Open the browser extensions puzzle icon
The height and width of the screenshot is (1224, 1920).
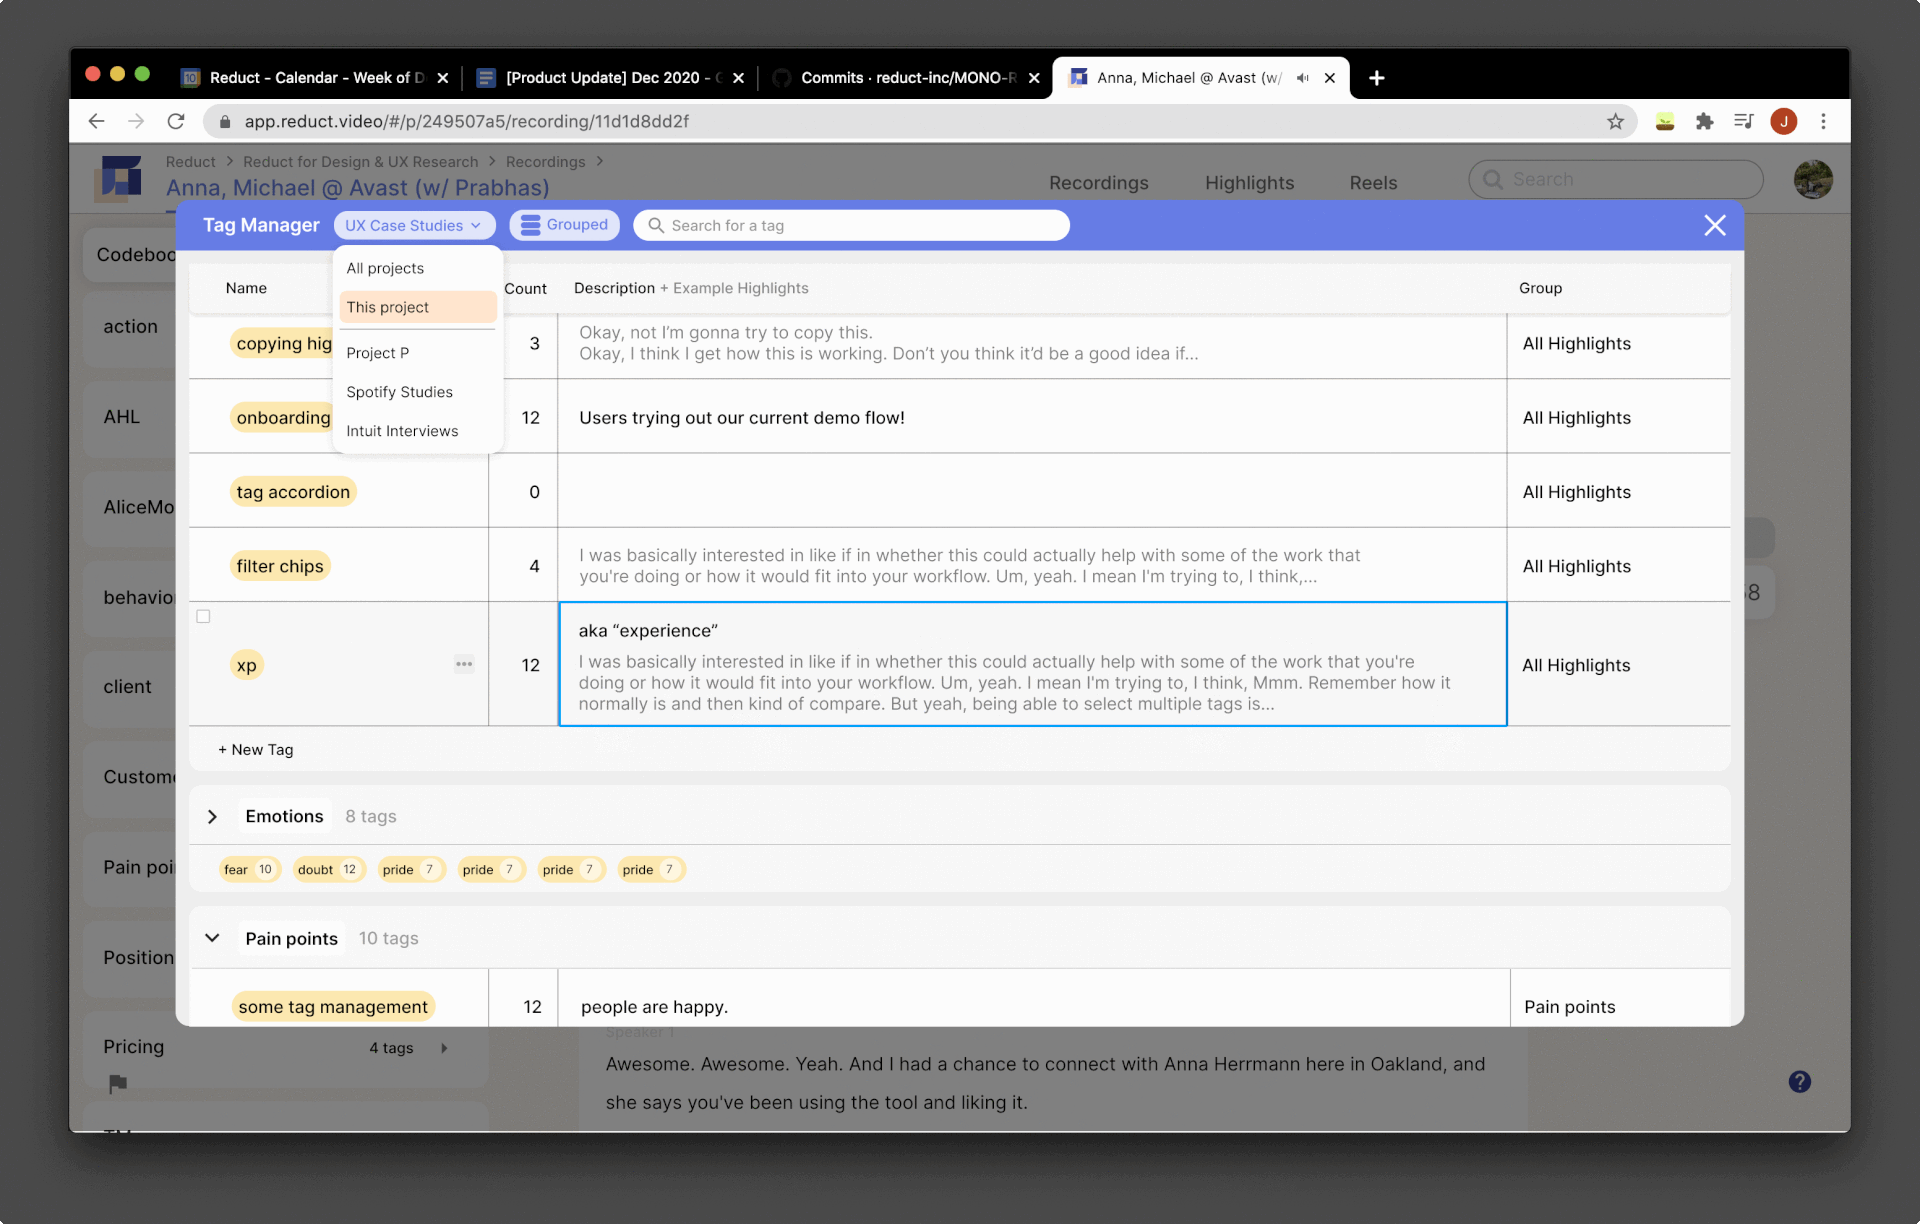tap(1704, 121)
